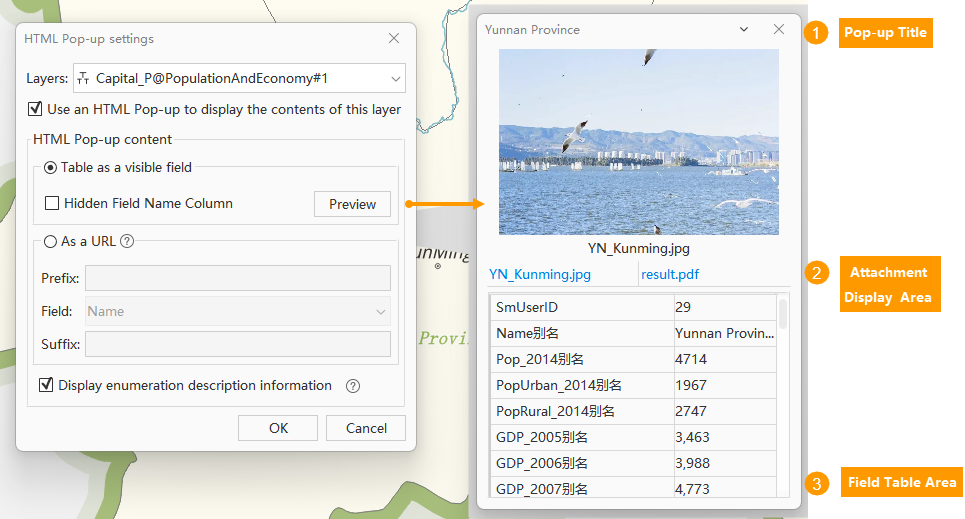Toggle Use an HTML Pop-up checkbox

[36, 109]
